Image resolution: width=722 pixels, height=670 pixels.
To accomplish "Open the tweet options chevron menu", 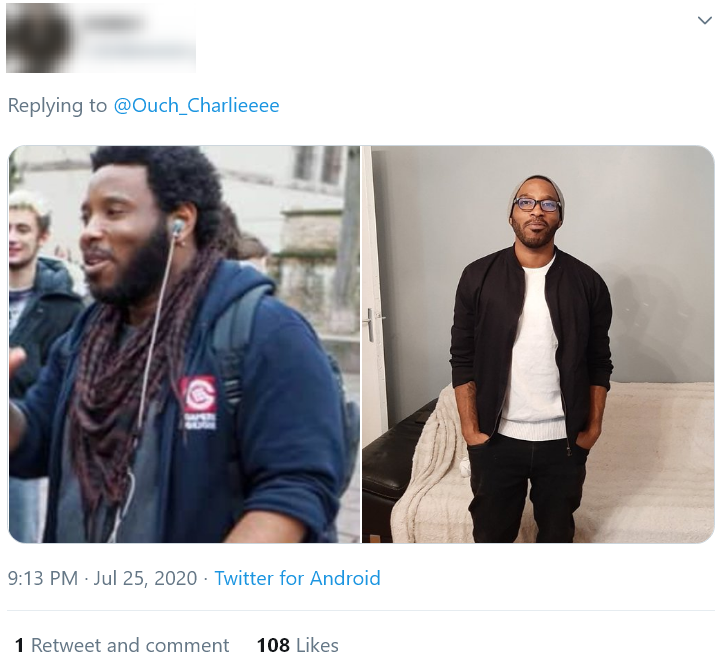I will (705, 21).
